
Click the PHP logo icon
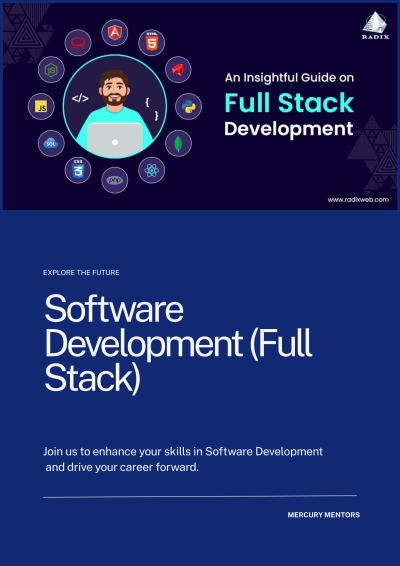114,180
